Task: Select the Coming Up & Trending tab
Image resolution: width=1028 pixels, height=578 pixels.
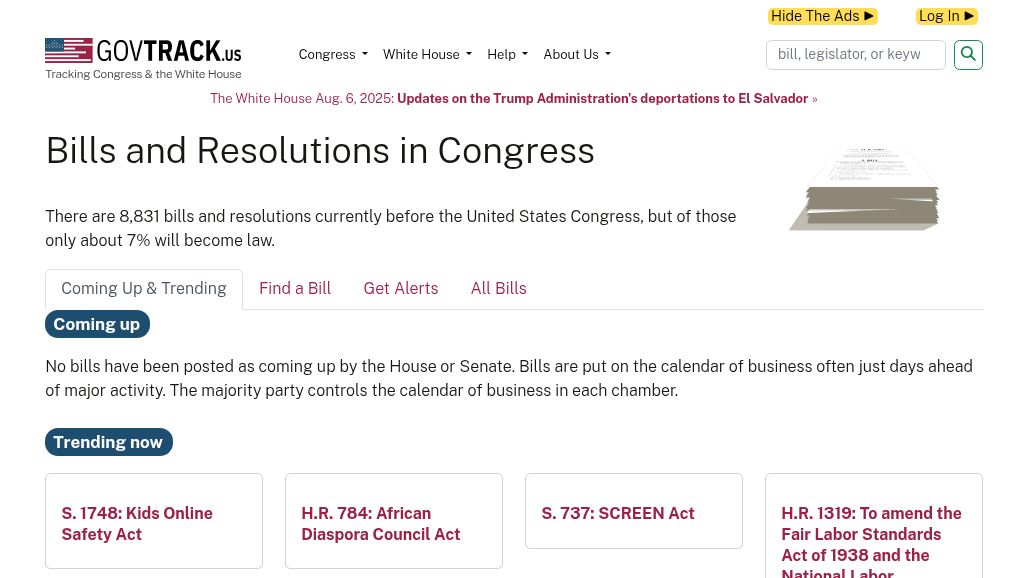Action: (x=144, y=288)
